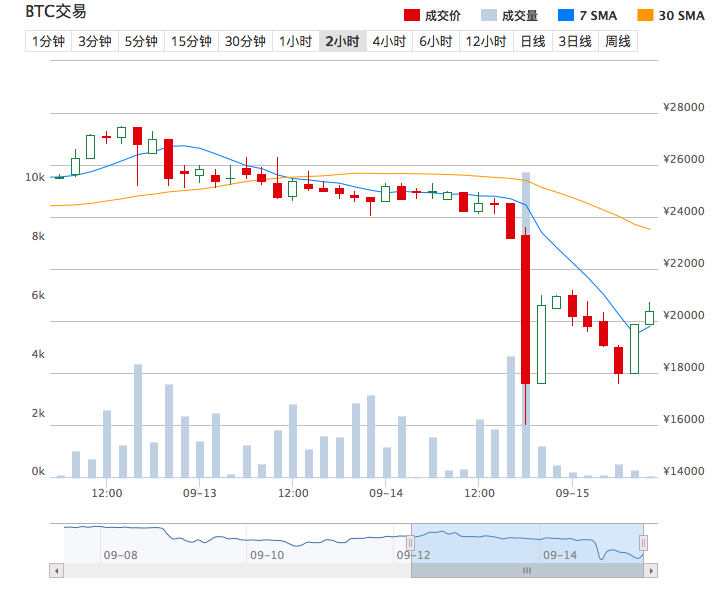Click the 09-10 label in navigator
The height and width of the screenshot is (595, 723).
point(267,555)
